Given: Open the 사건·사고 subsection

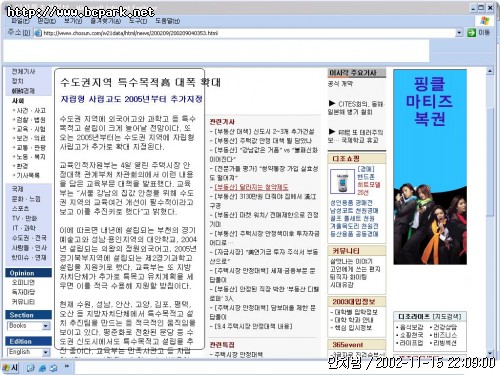Looking at the screenshot, I should (31, 110).
